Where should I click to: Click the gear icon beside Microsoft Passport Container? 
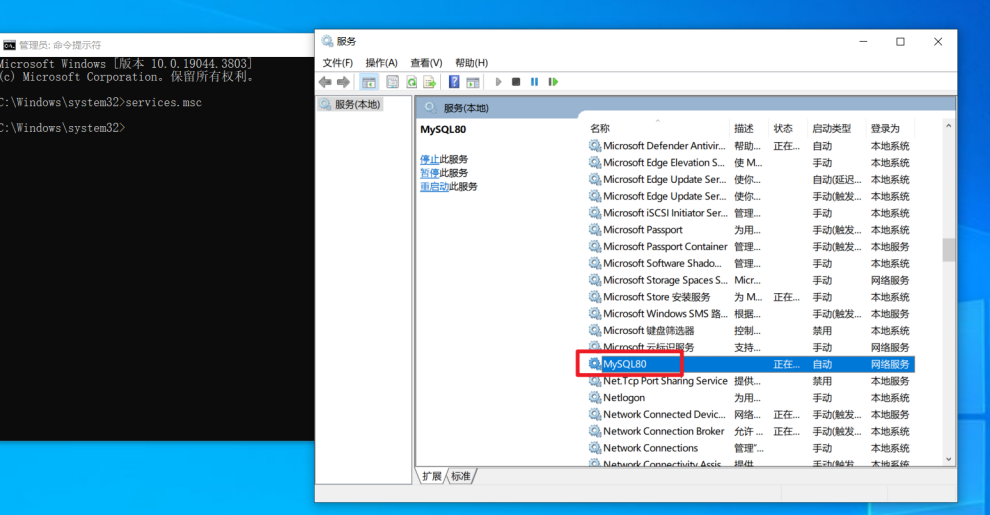(x=595, y=246)
